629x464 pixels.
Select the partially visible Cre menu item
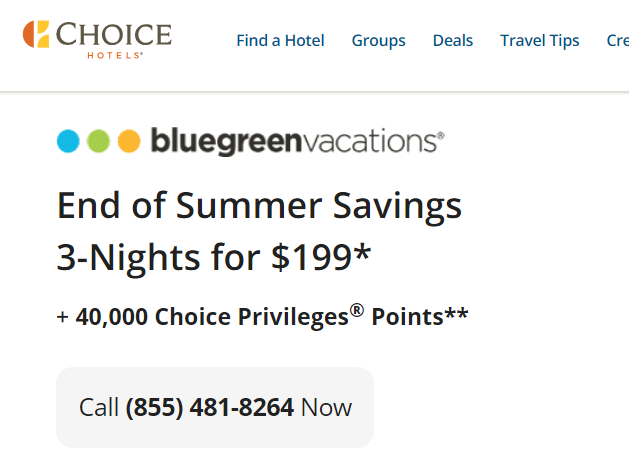click(x=618, y=41)
